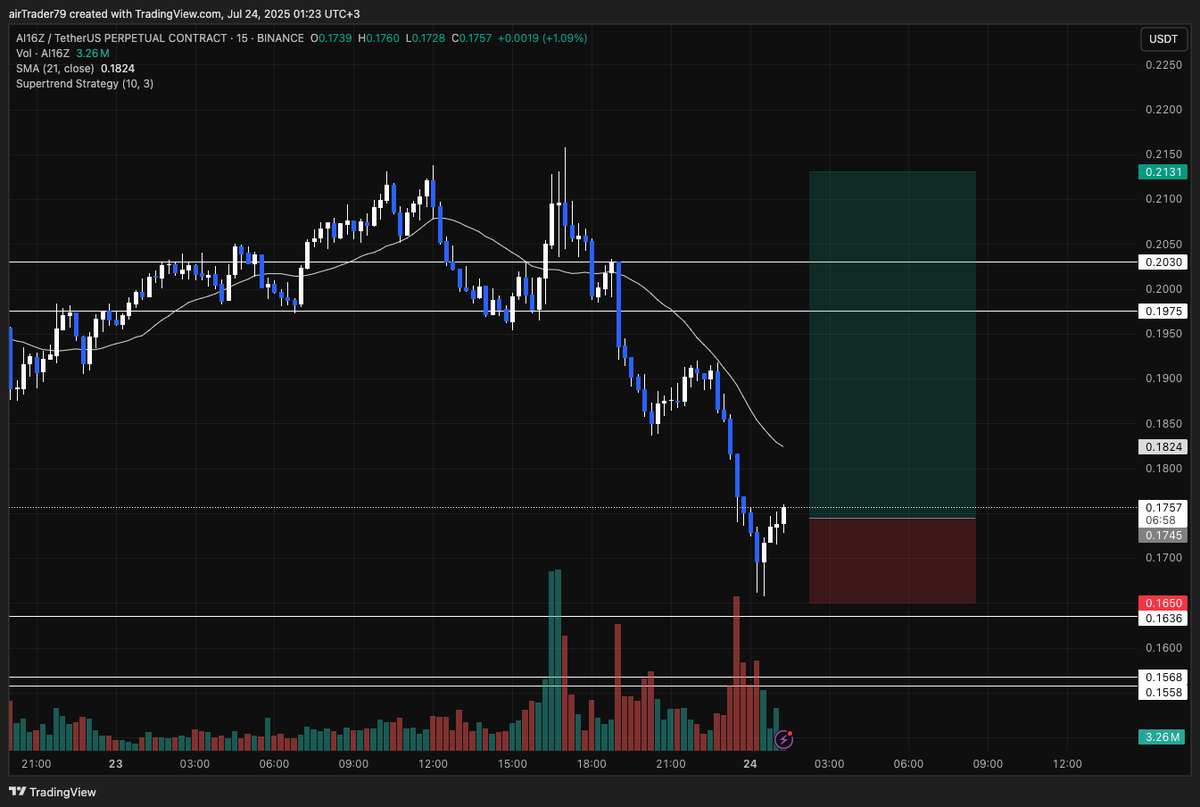Click the purple lightning bolt icon
The image size is (1200, 807).
786,740
